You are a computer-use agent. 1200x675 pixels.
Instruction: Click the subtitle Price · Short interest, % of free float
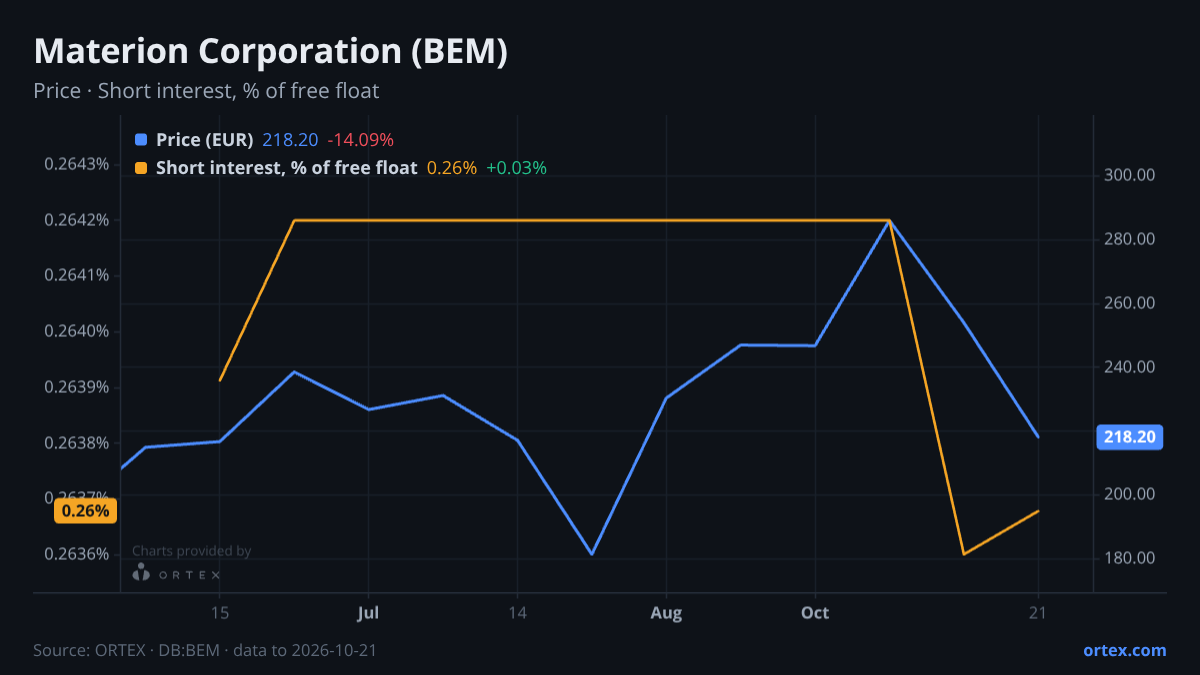(x=206, y=91)
